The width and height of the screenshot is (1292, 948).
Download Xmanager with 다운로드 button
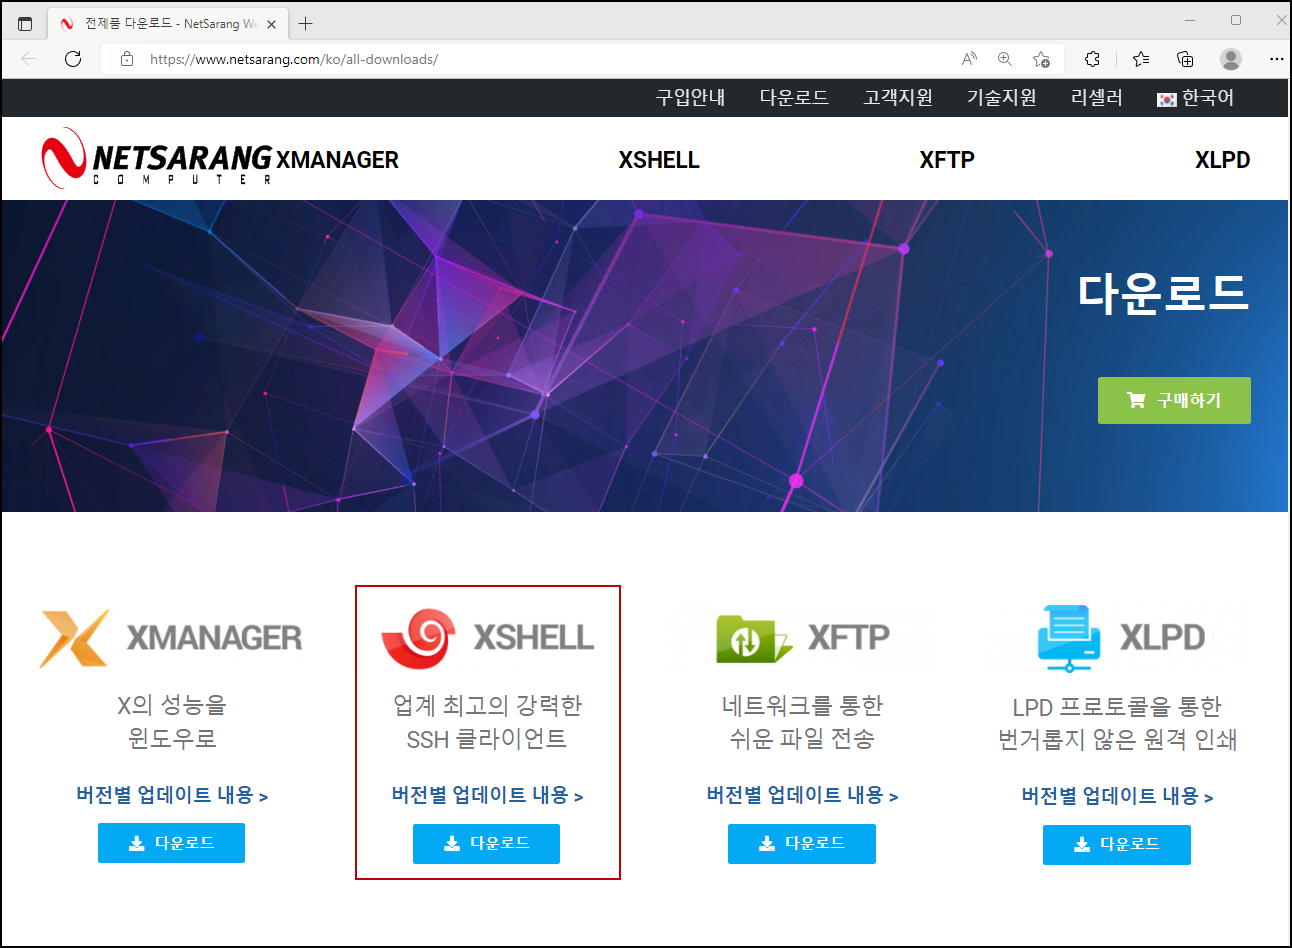(x=171, y=843)
